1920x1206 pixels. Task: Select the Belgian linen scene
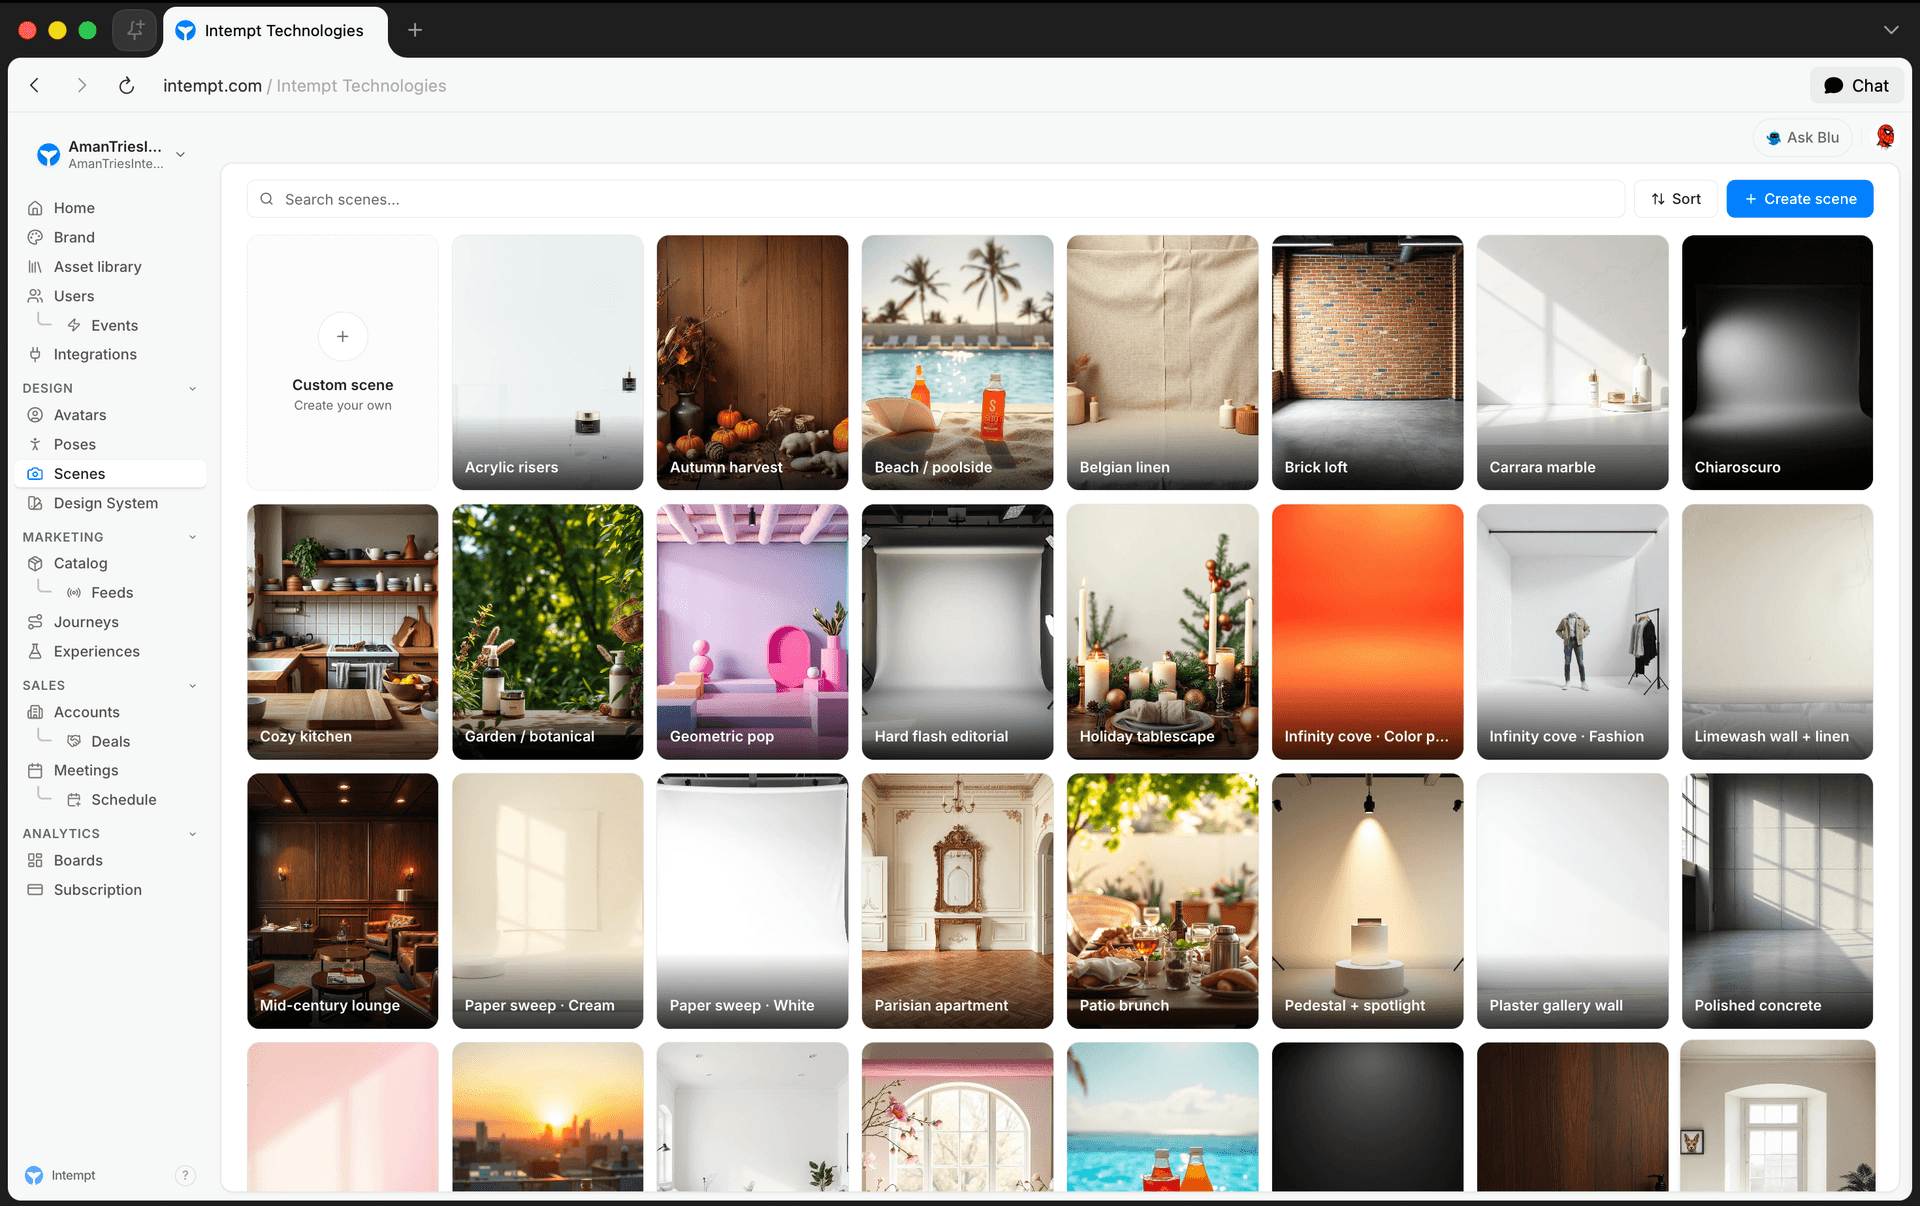point(1163,362)
